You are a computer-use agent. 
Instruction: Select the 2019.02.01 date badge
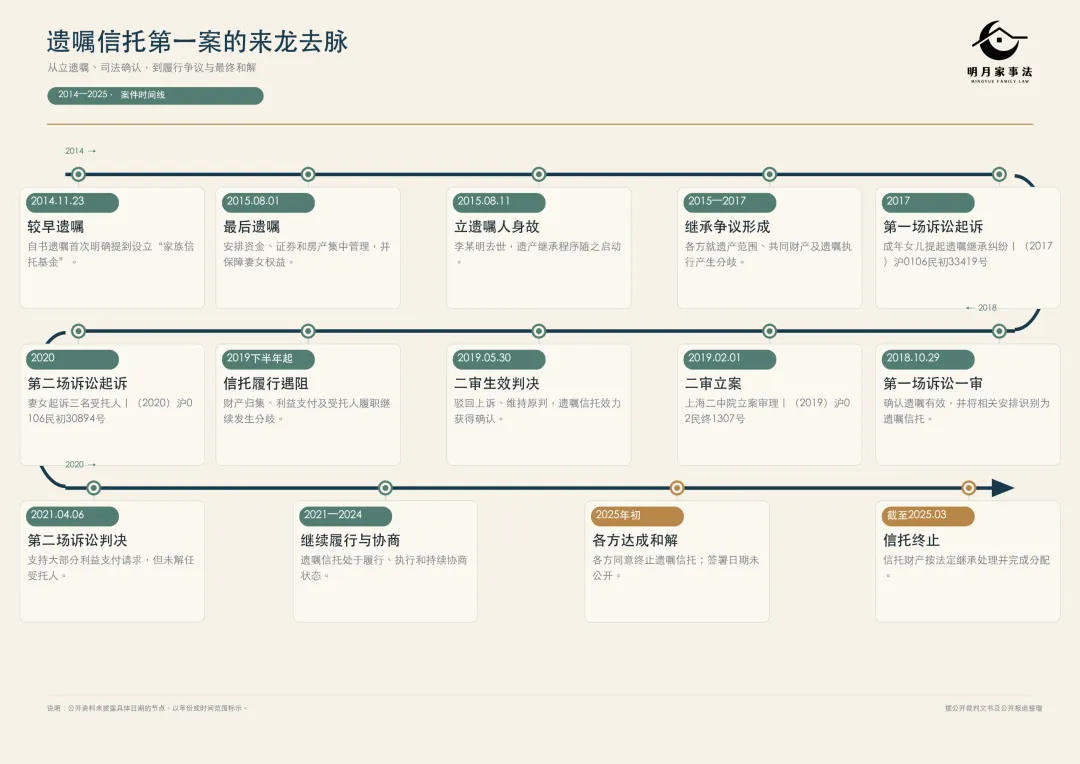pos(730,359)
